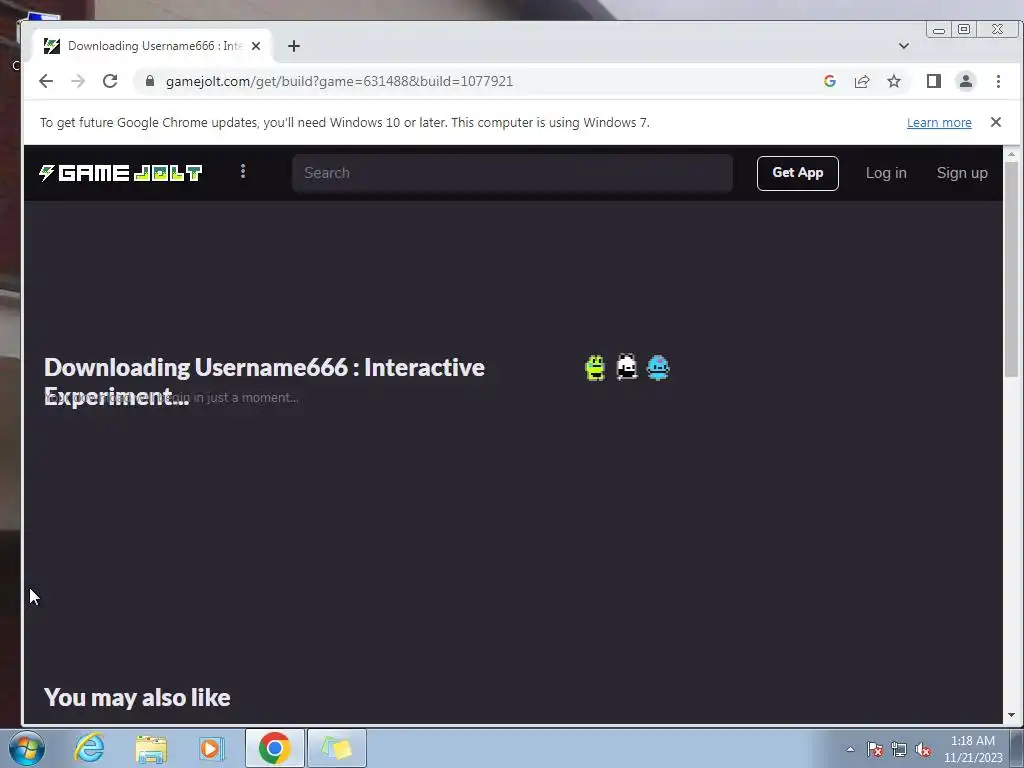Click the Get App button
Viewport: 1024px width, 768px height.
(x=797, y=173)
